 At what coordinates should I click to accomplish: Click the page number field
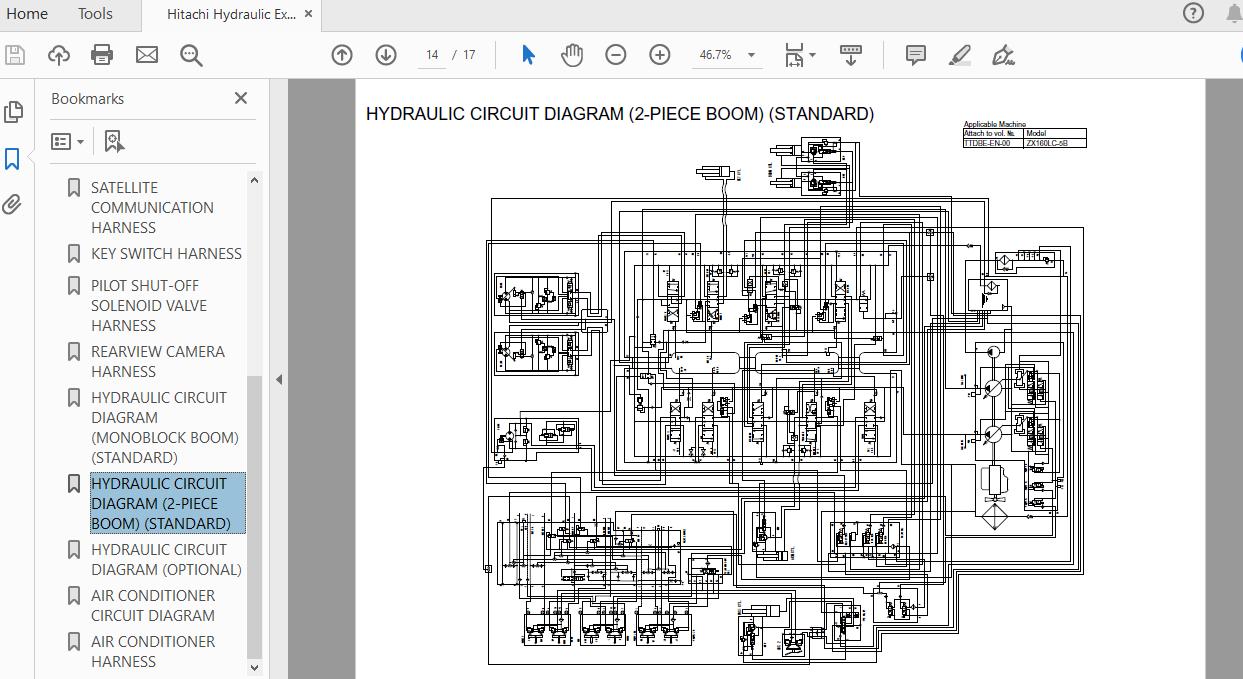coord(432,55)
